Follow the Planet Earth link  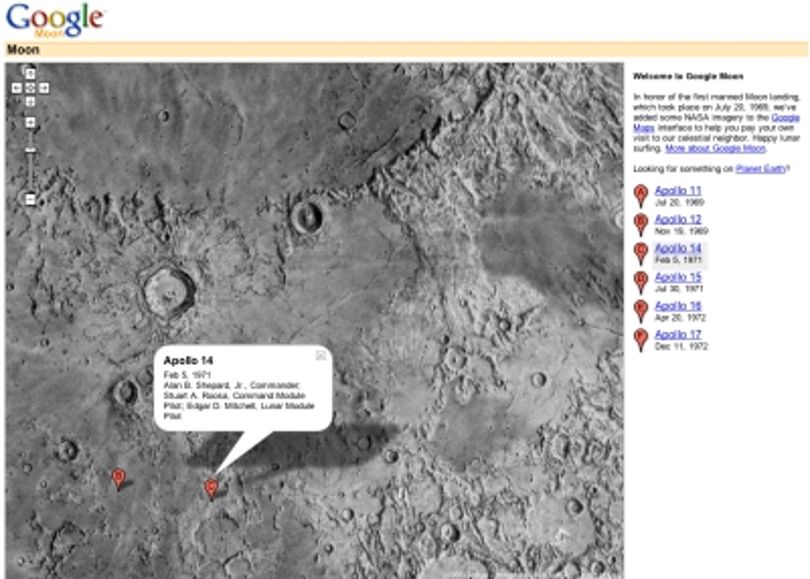click(x=760, y=169)
